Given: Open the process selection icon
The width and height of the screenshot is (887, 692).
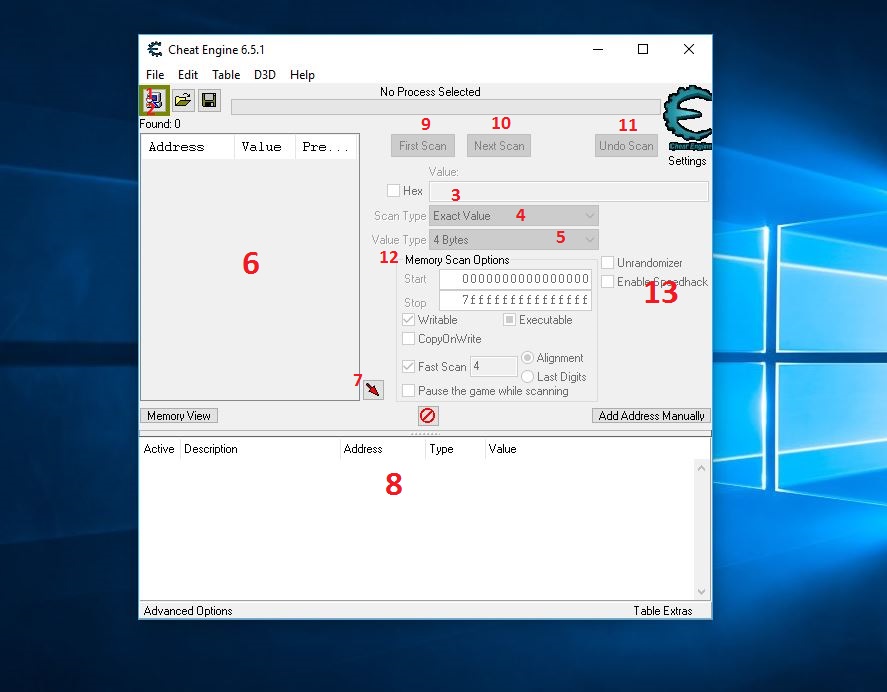Looking at the screenshot, I should click(154, 101).
